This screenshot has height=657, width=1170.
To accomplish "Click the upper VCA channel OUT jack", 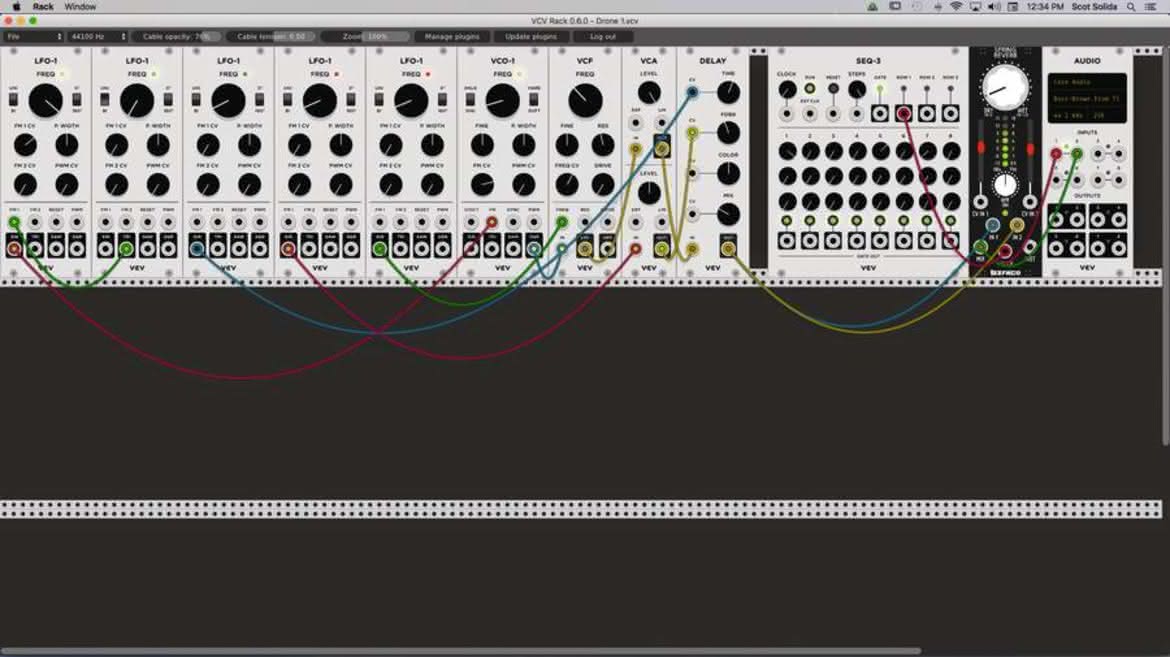I will tap(662, 149).
